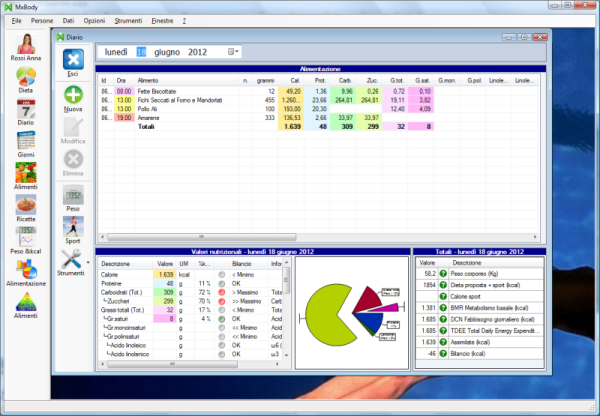The width and height of the screenshot is (600, 416).
Task: Click help icon next to Peso corporeo
Action: pyautogui.click(x=443, y=274)
